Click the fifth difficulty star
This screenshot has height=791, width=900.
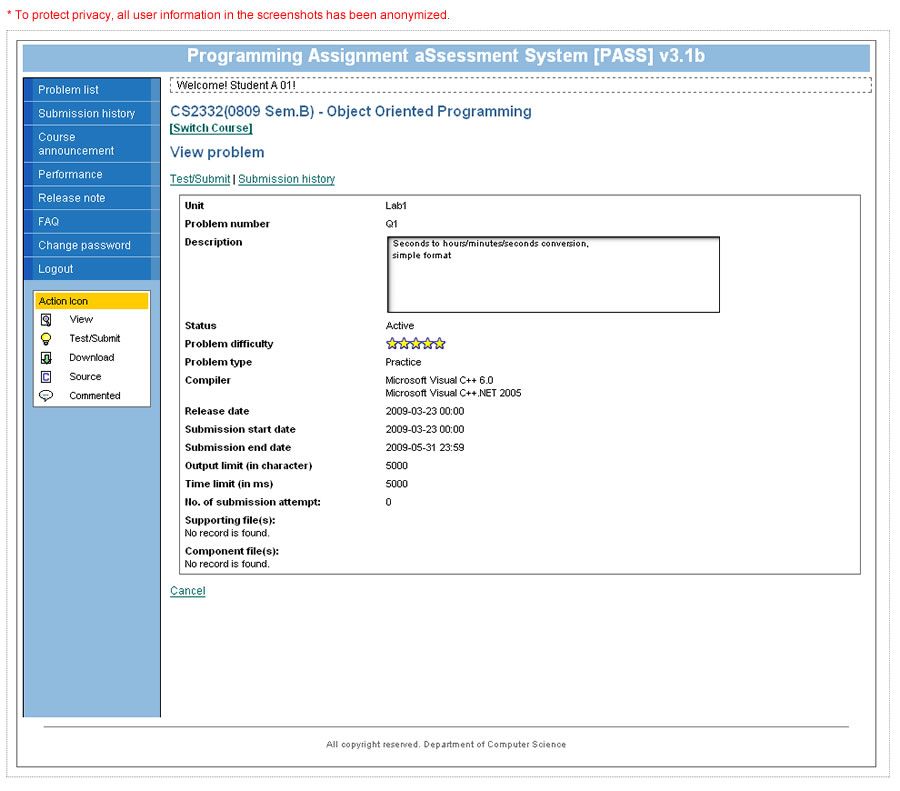click(439, 344)
